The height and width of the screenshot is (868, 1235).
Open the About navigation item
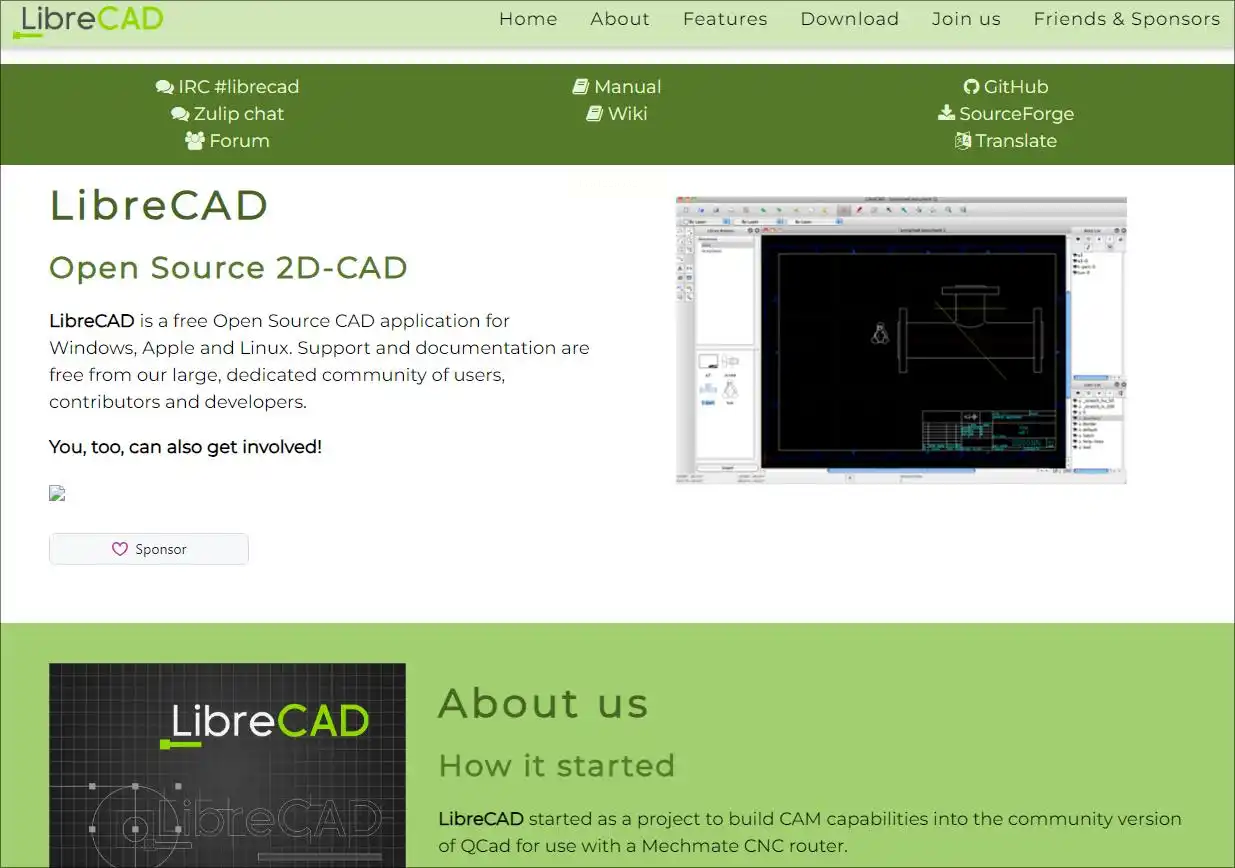620,19
